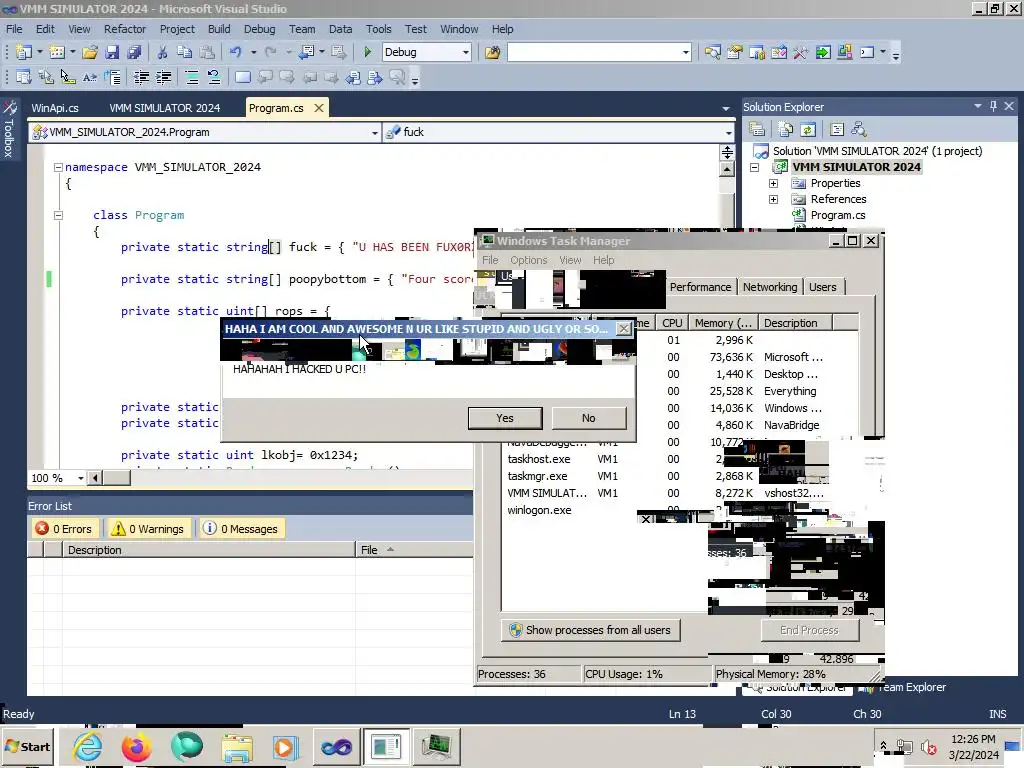This screenshot has height=768, width=1024.
Task: Click the Extension Manager toolbar icon
Action: (x=845, y=52)
